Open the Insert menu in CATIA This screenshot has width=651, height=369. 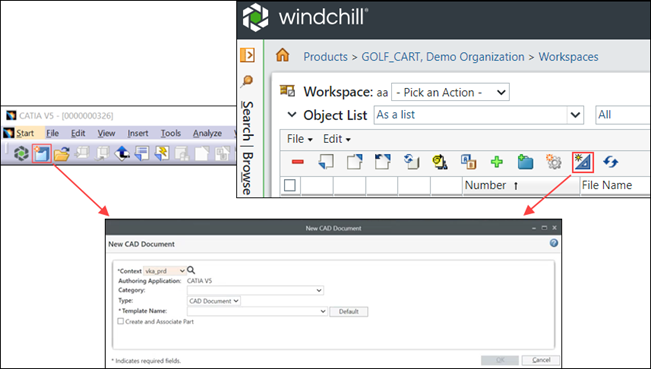point(138,133)
